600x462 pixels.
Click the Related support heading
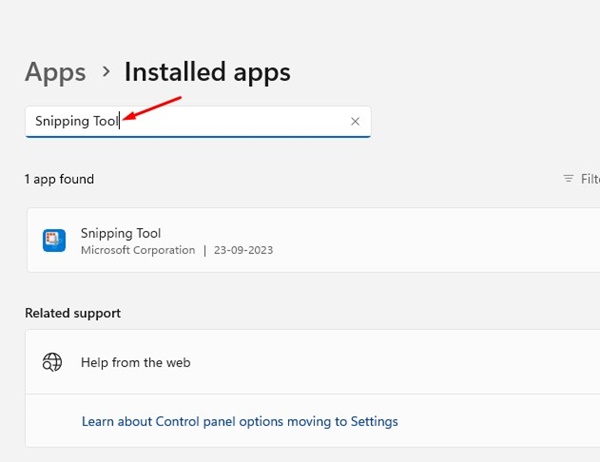[x=73, y=313]
